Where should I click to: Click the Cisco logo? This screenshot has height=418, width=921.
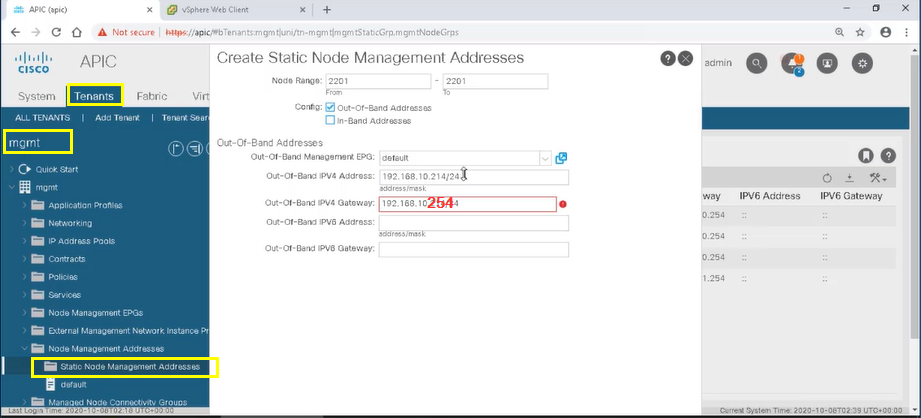(x=33, y=62)
